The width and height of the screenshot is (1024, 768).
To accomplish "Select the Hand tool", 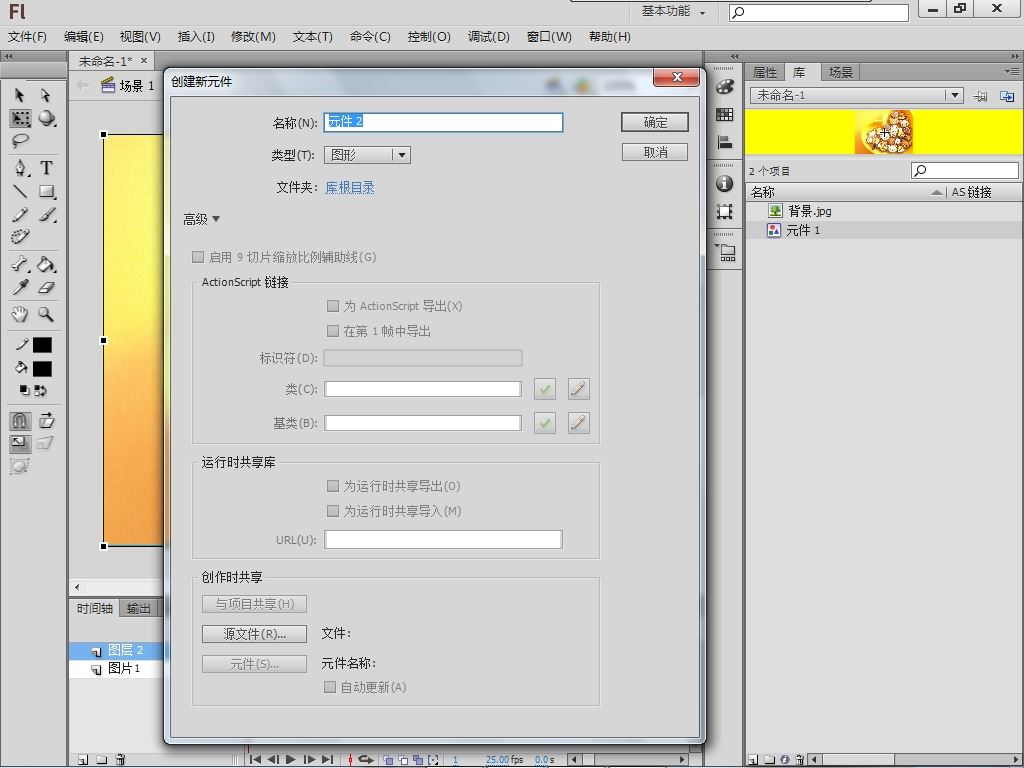I will (20, 314).
